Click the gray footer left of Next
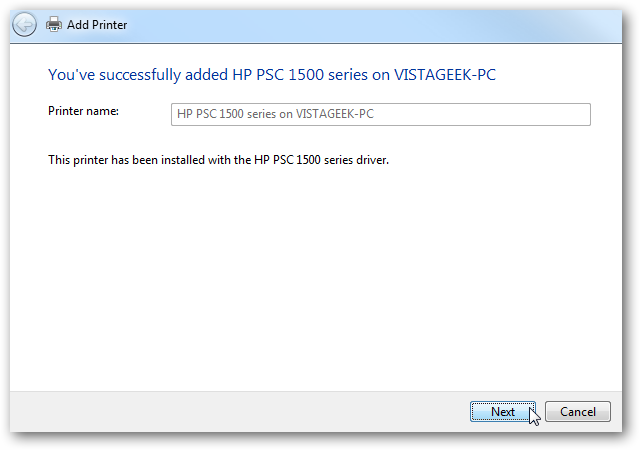The width and height of the screenshot is (640, 450). tap(237, 412)
